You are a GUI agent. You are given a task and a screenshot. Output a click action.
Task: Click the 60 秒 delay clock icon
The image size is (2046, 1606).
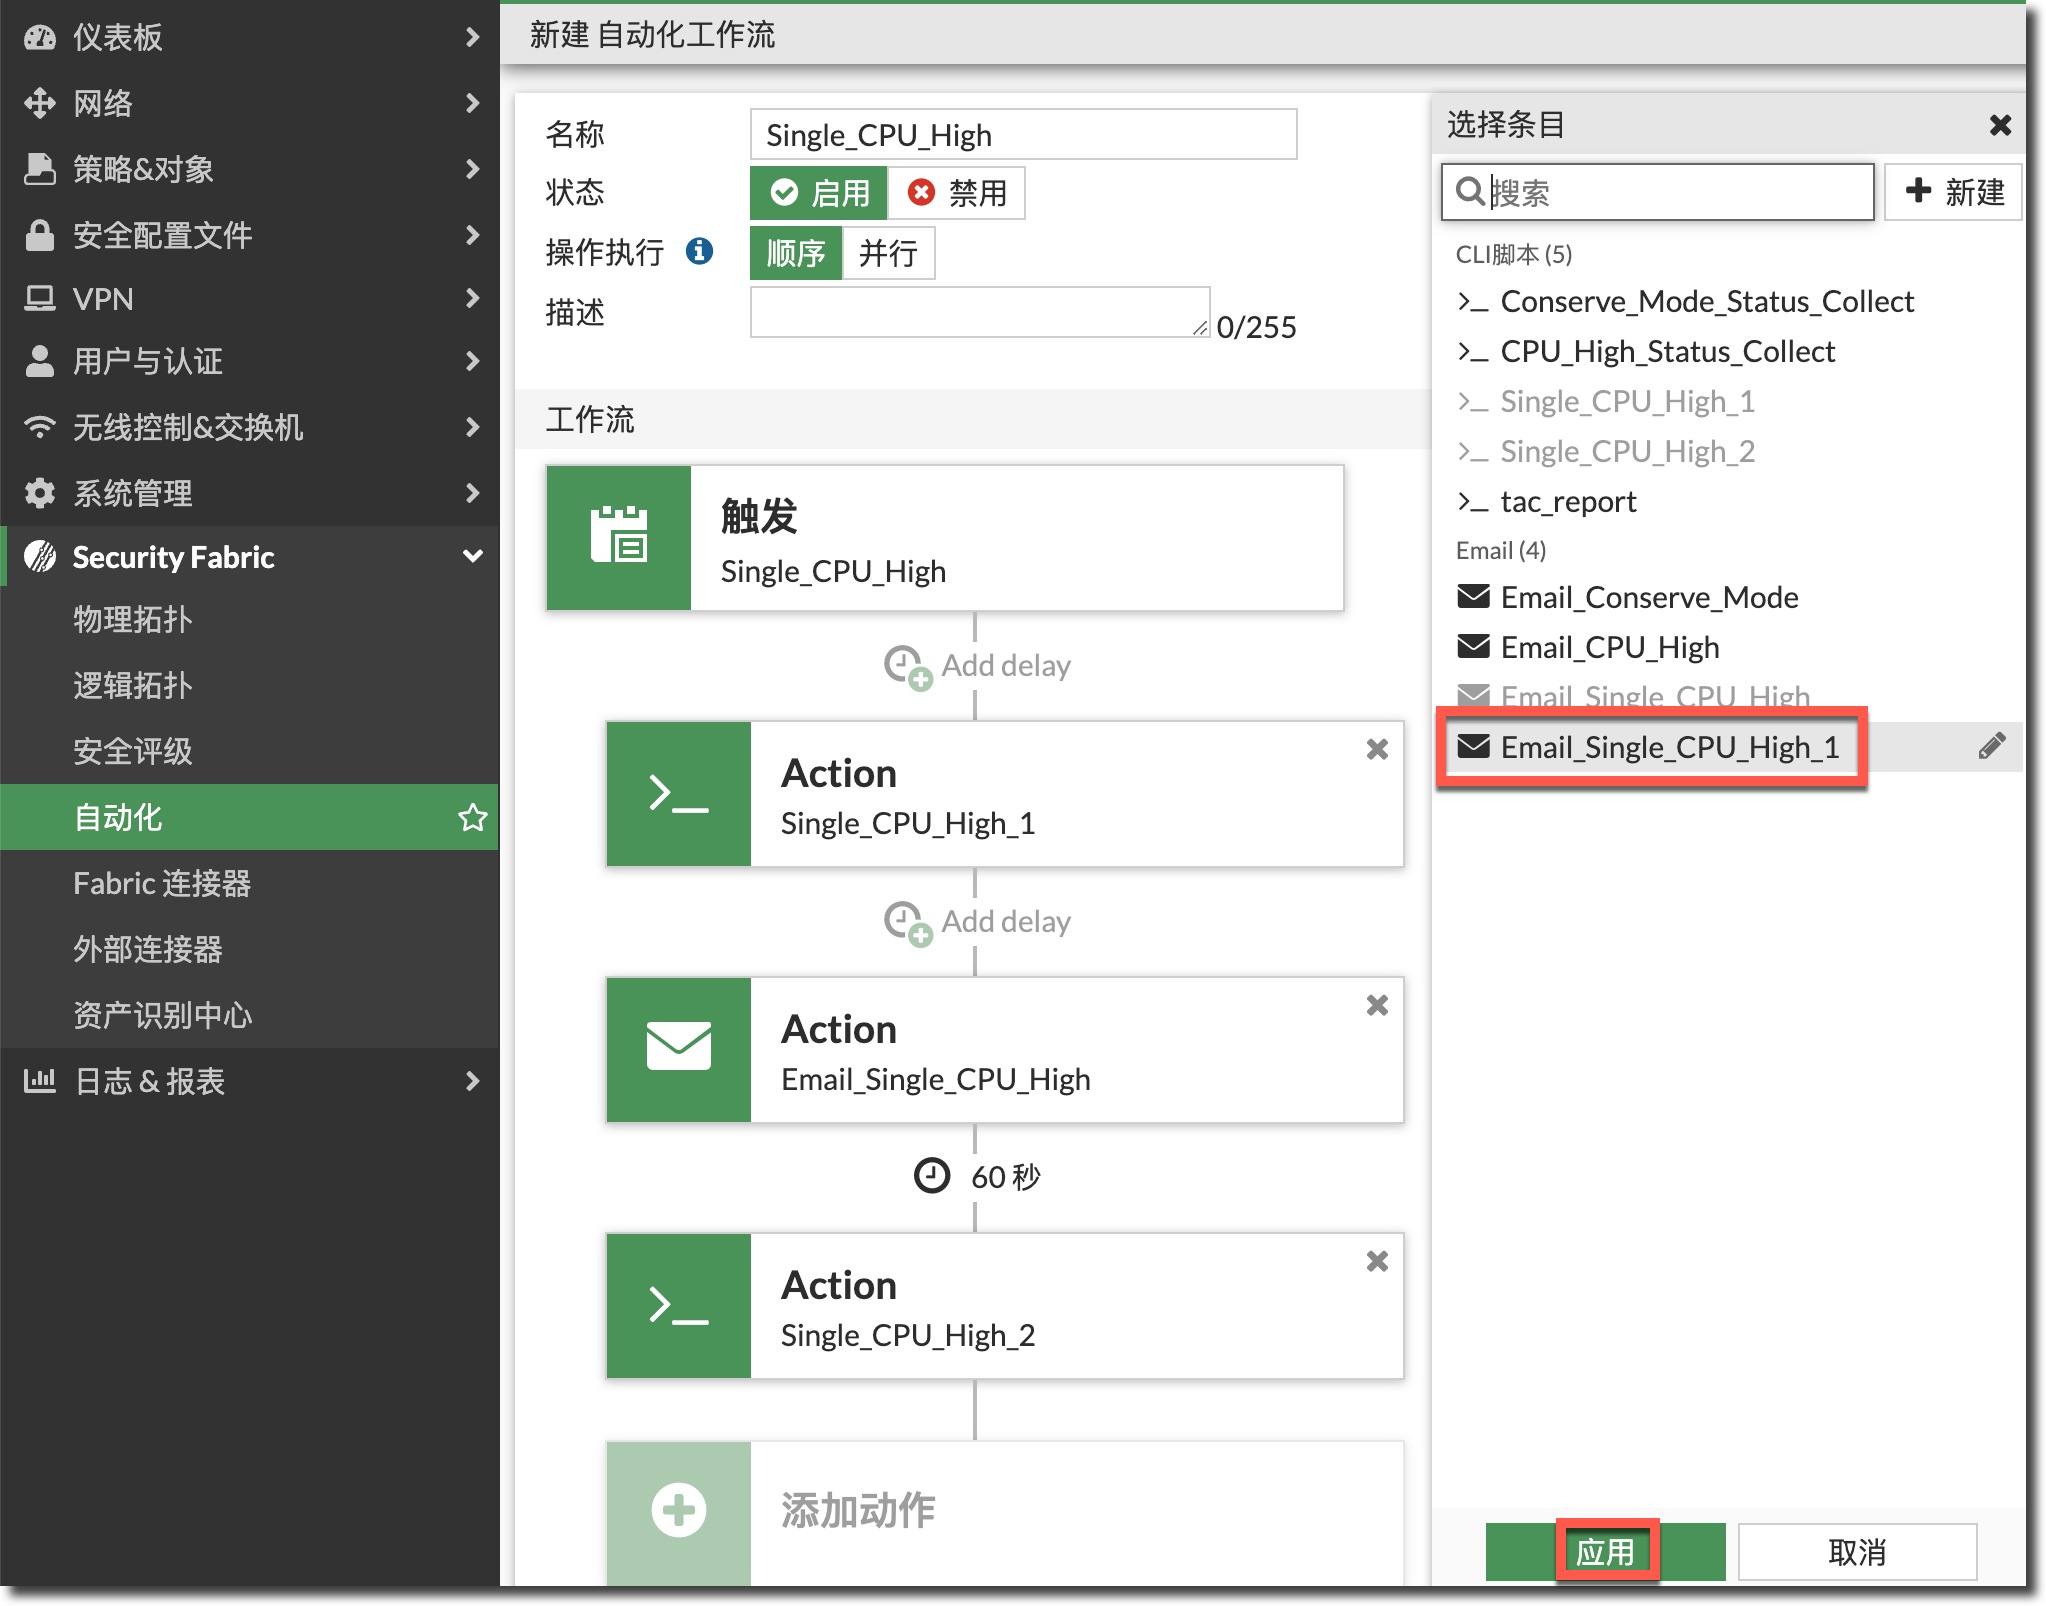[932, 1175]
